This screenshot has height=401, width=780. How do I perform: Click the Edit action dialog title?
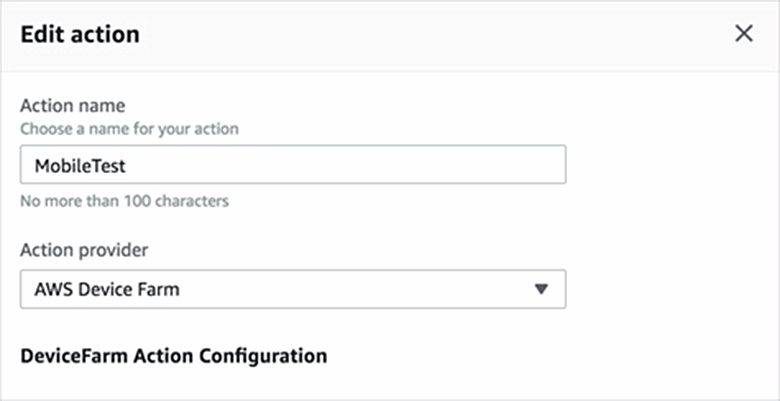tap(80, 35)
